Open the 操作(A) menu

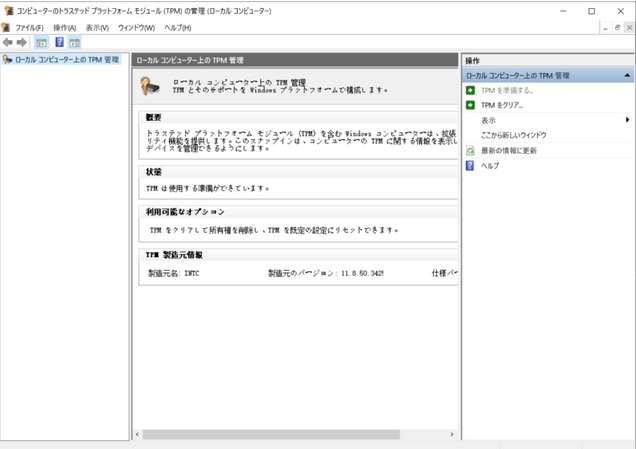coord(64,27)
